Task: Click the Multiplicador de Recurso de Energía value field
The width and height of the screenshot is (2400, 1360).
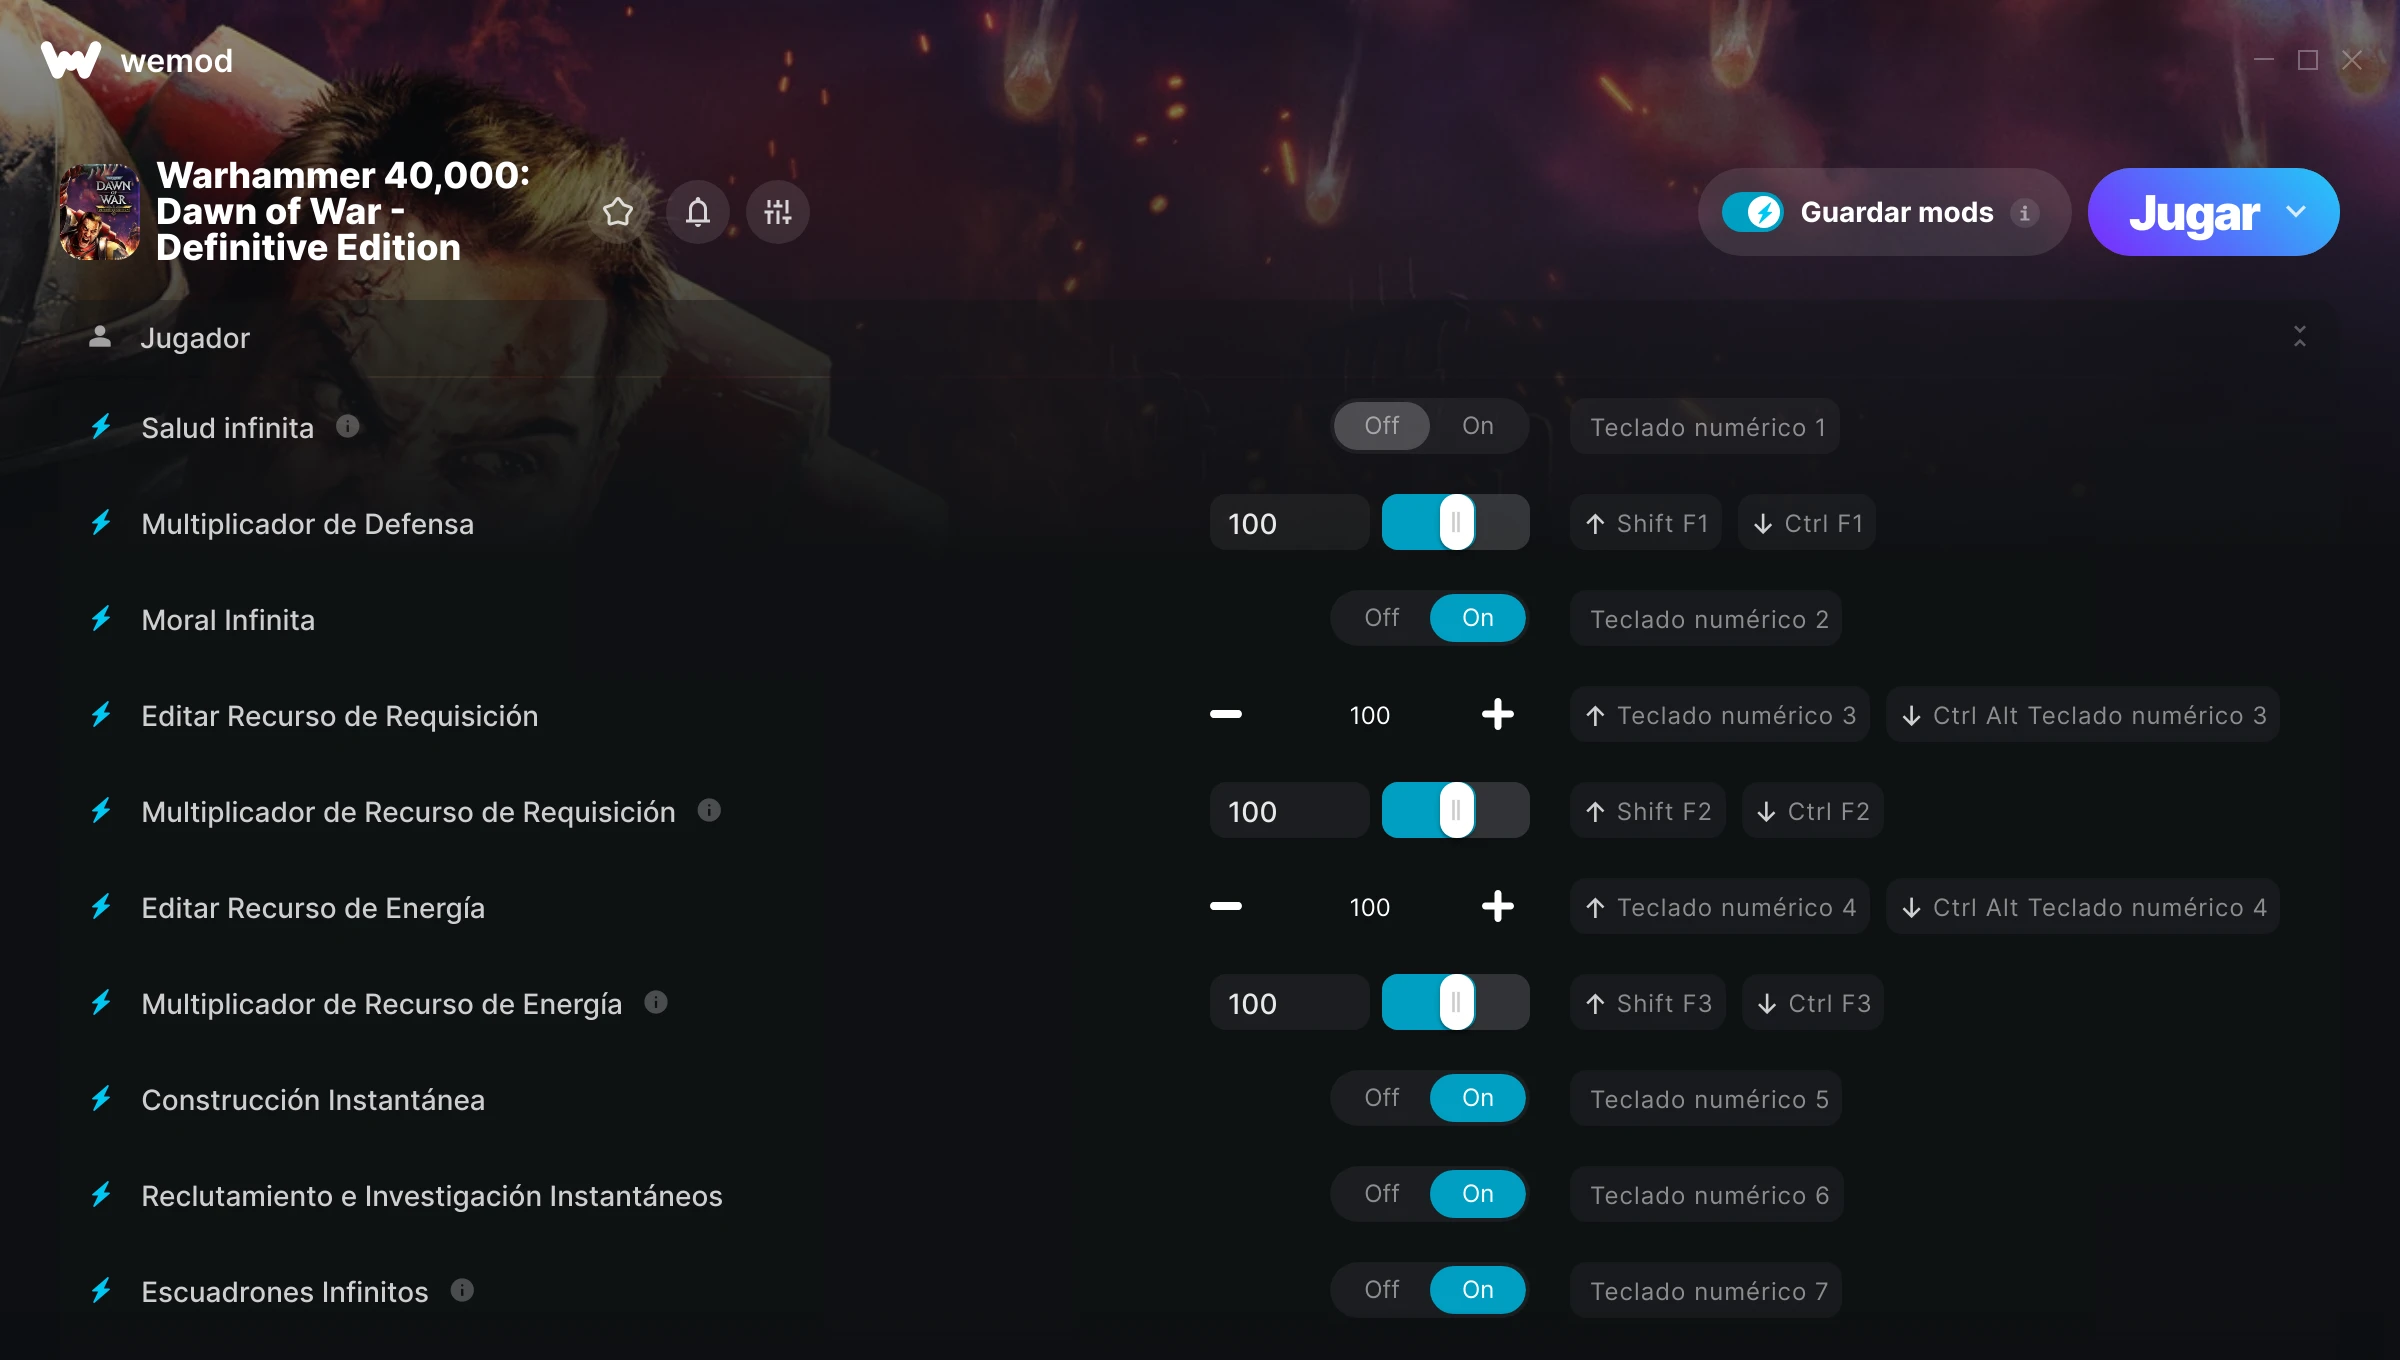Action: [x=1290, y=1003]
